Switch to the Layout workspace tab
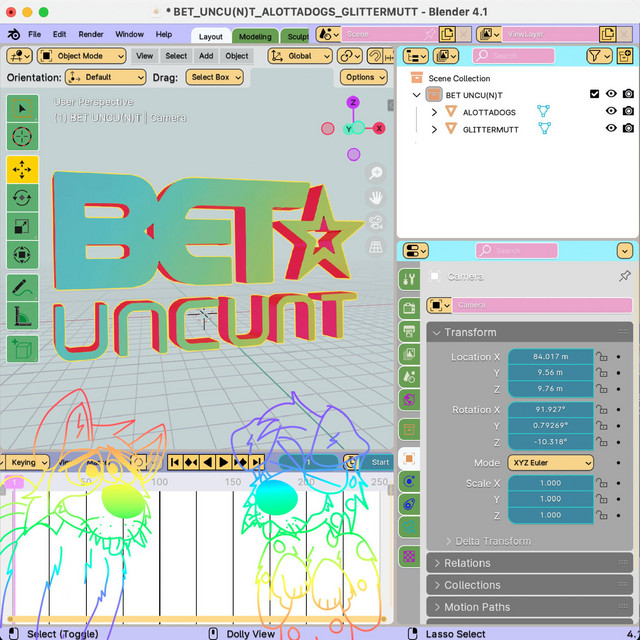 point(211,36)
